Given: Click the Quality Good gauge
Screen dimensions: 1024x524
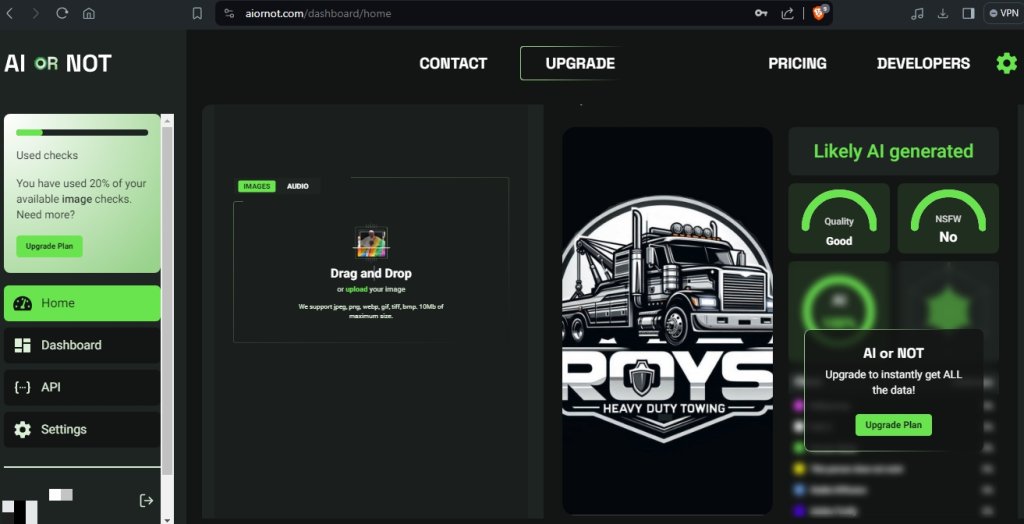Looking at the screenshot, I should tap(839, 218).
